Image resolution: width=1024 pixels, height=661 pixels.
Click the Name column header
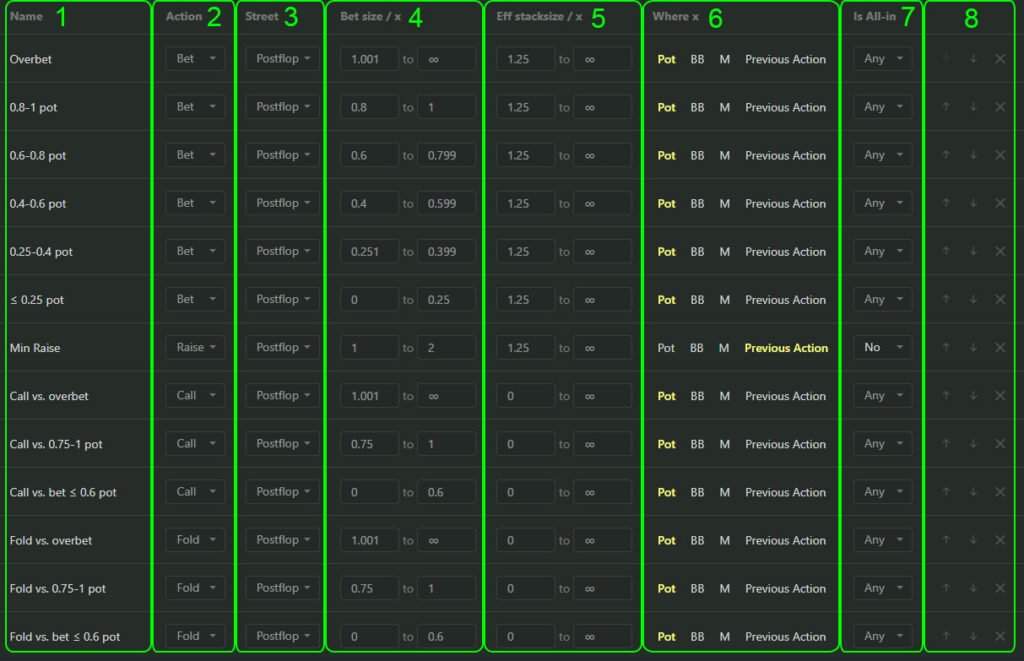point(26,17)
